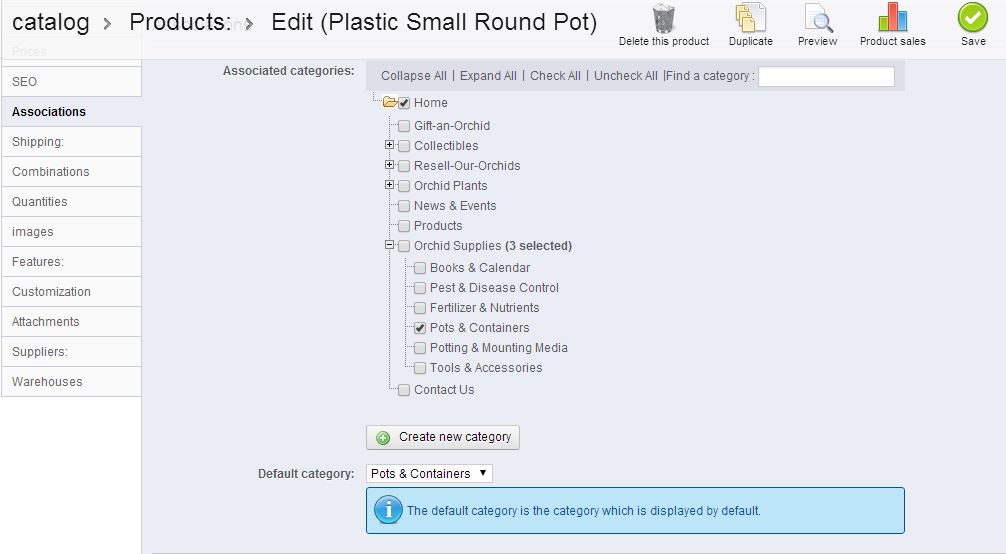The width and height of the screenshot is (1006, 554).
Task: Check the Gift-an-Orchid category checkbox
Action: 404,126
